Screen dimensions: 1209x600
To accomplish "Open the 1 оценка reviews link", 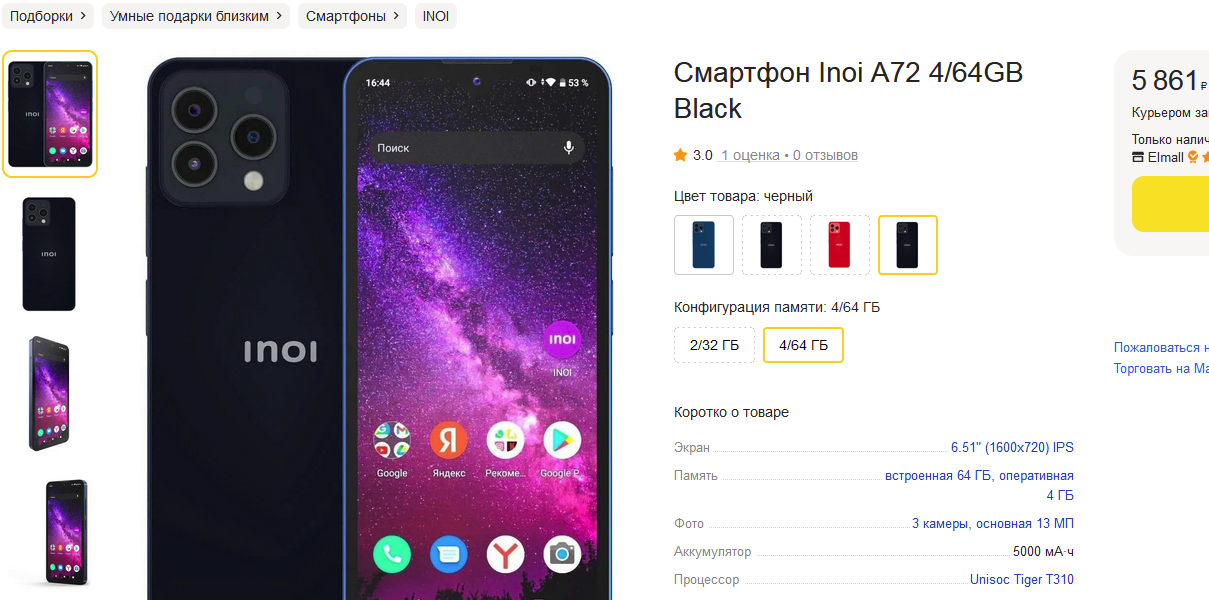I will pos(750,155).
